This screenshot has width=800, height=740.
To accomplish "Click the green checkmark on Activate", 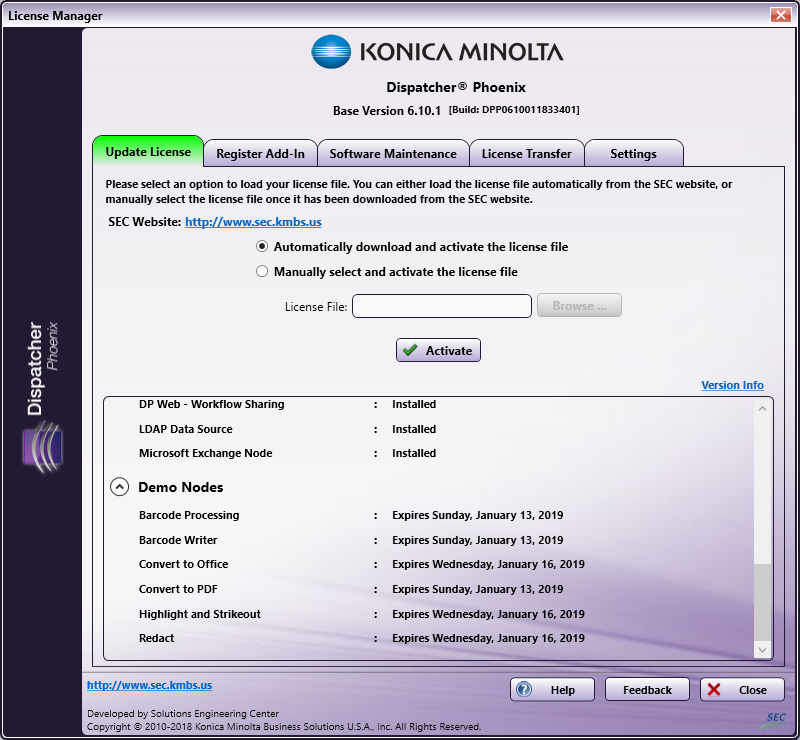I will [x=410, y=350].
